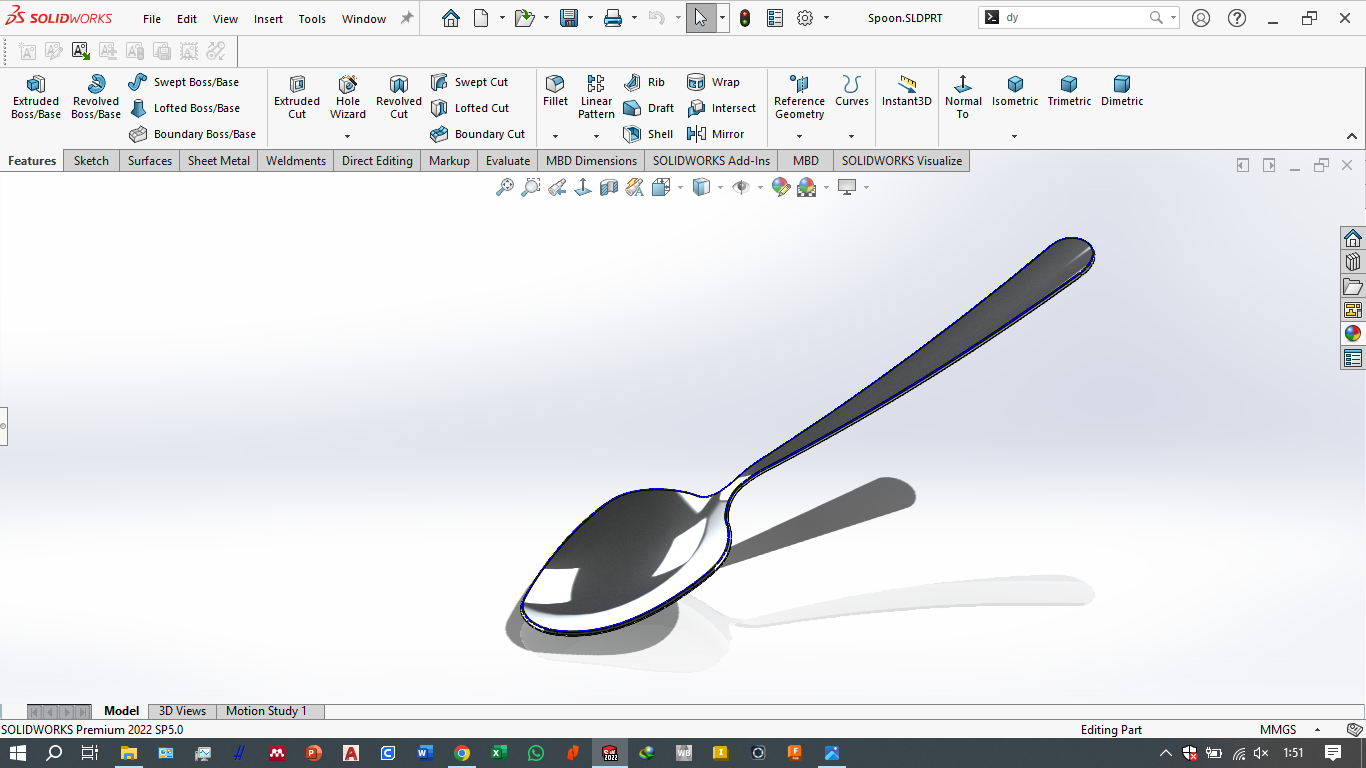Open the Motion Study 1 tab

tap(266, 711)
